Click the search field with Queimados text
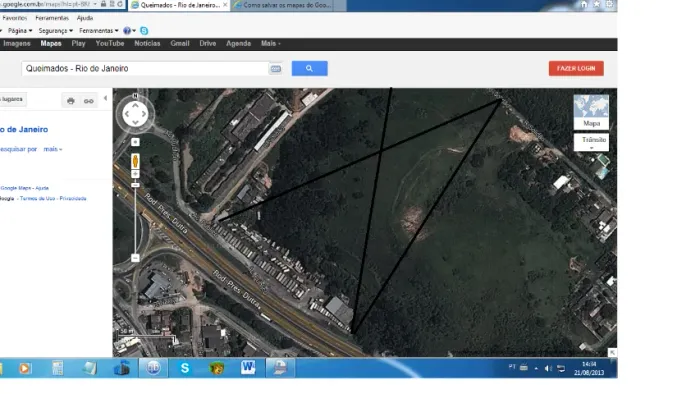 145,68
